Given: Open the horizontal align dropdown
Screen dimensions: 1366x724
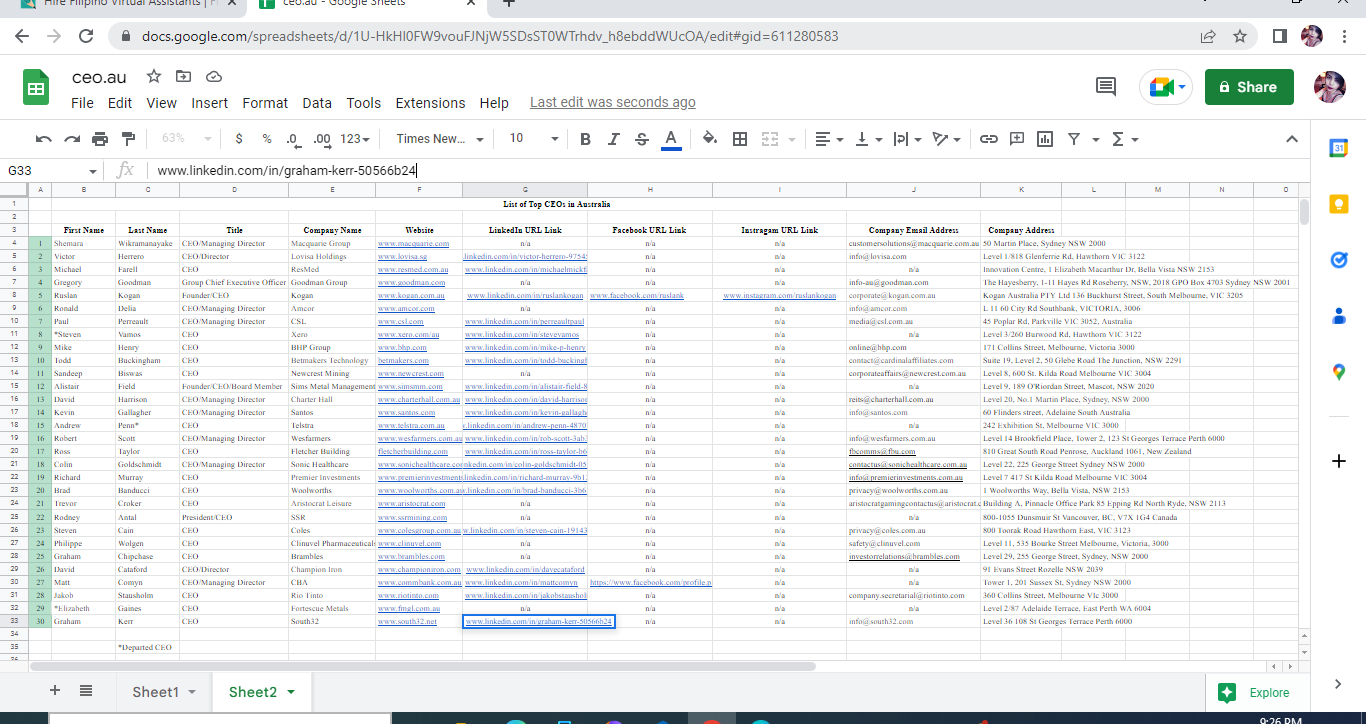Looking at the screenshot, I should pyautogui.click(x=829, y=139).
